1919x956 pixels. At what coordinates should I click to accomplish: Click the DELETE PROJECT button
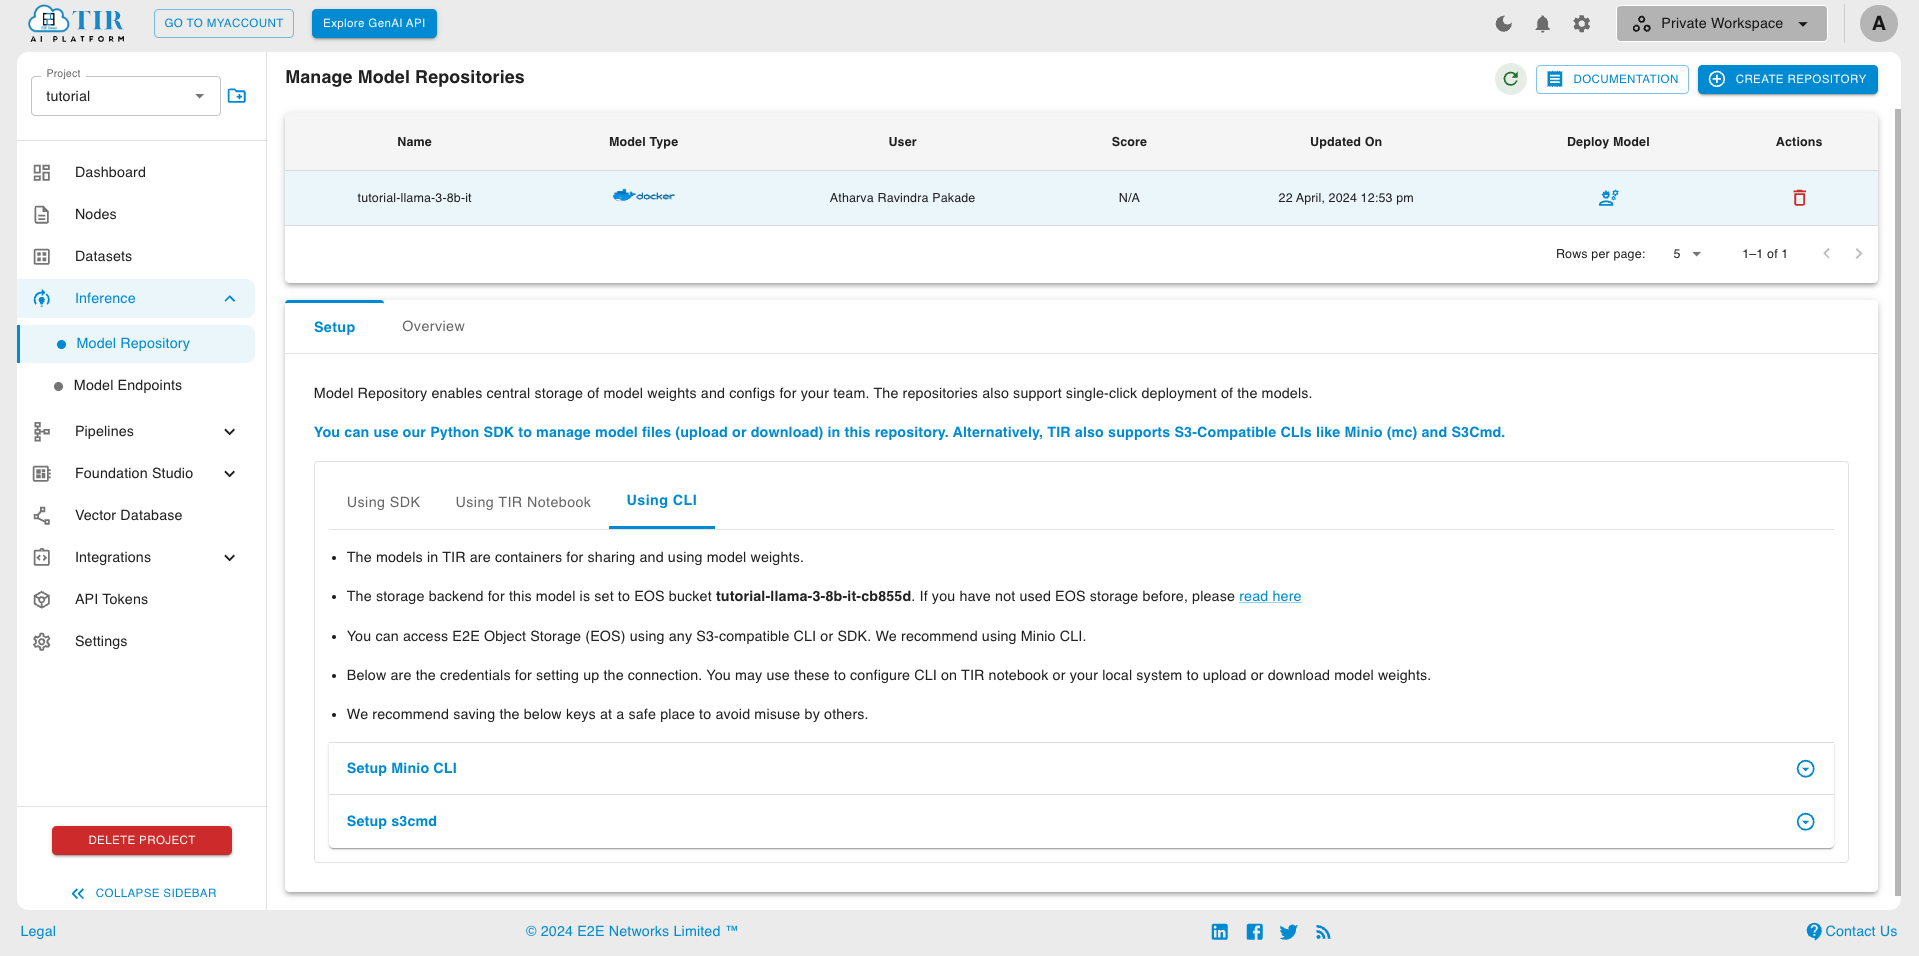[142, 840]
